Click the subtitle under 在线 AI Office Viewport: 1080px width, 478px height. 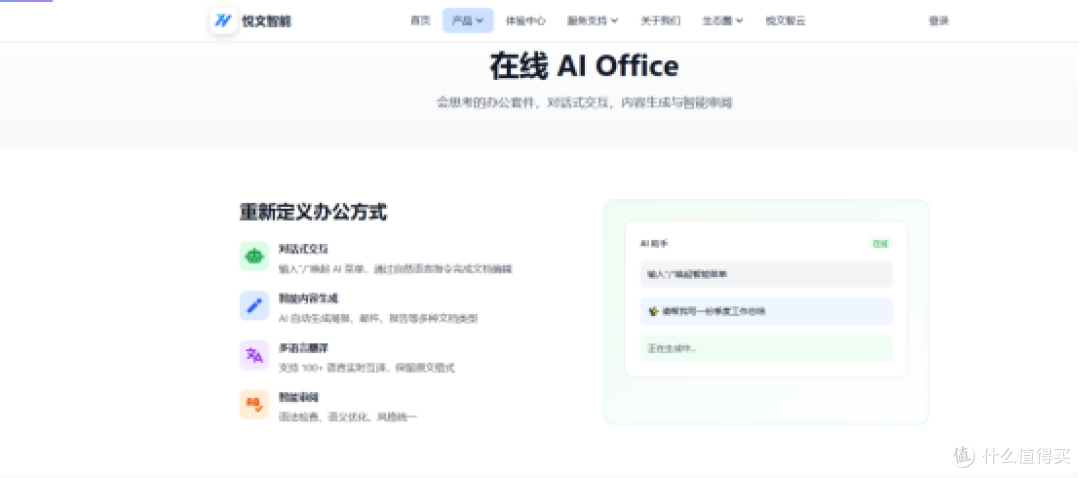[584, 103]
